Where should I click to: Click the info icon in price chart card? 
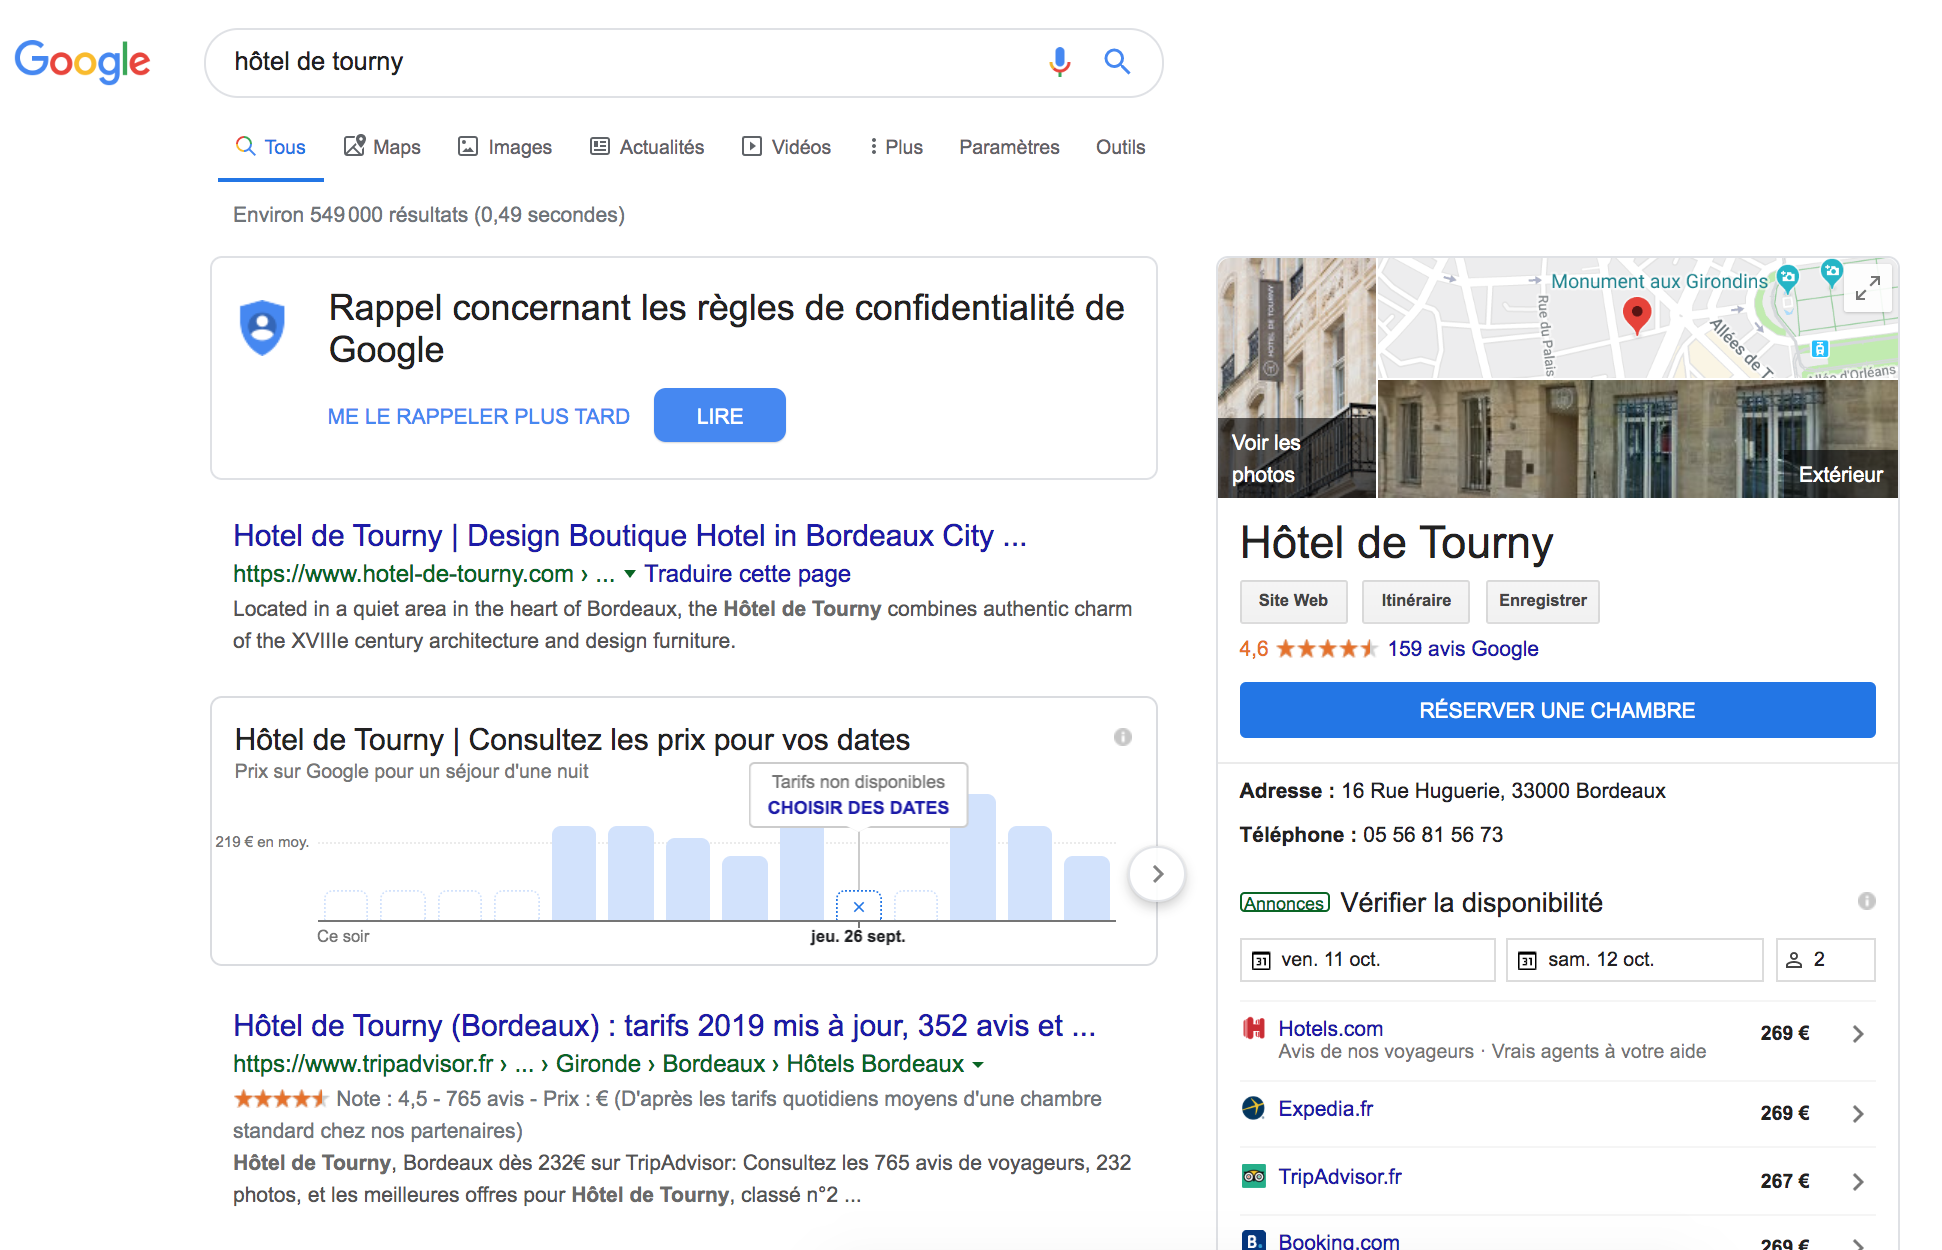pyautogui.click(x=1123, y=737)
